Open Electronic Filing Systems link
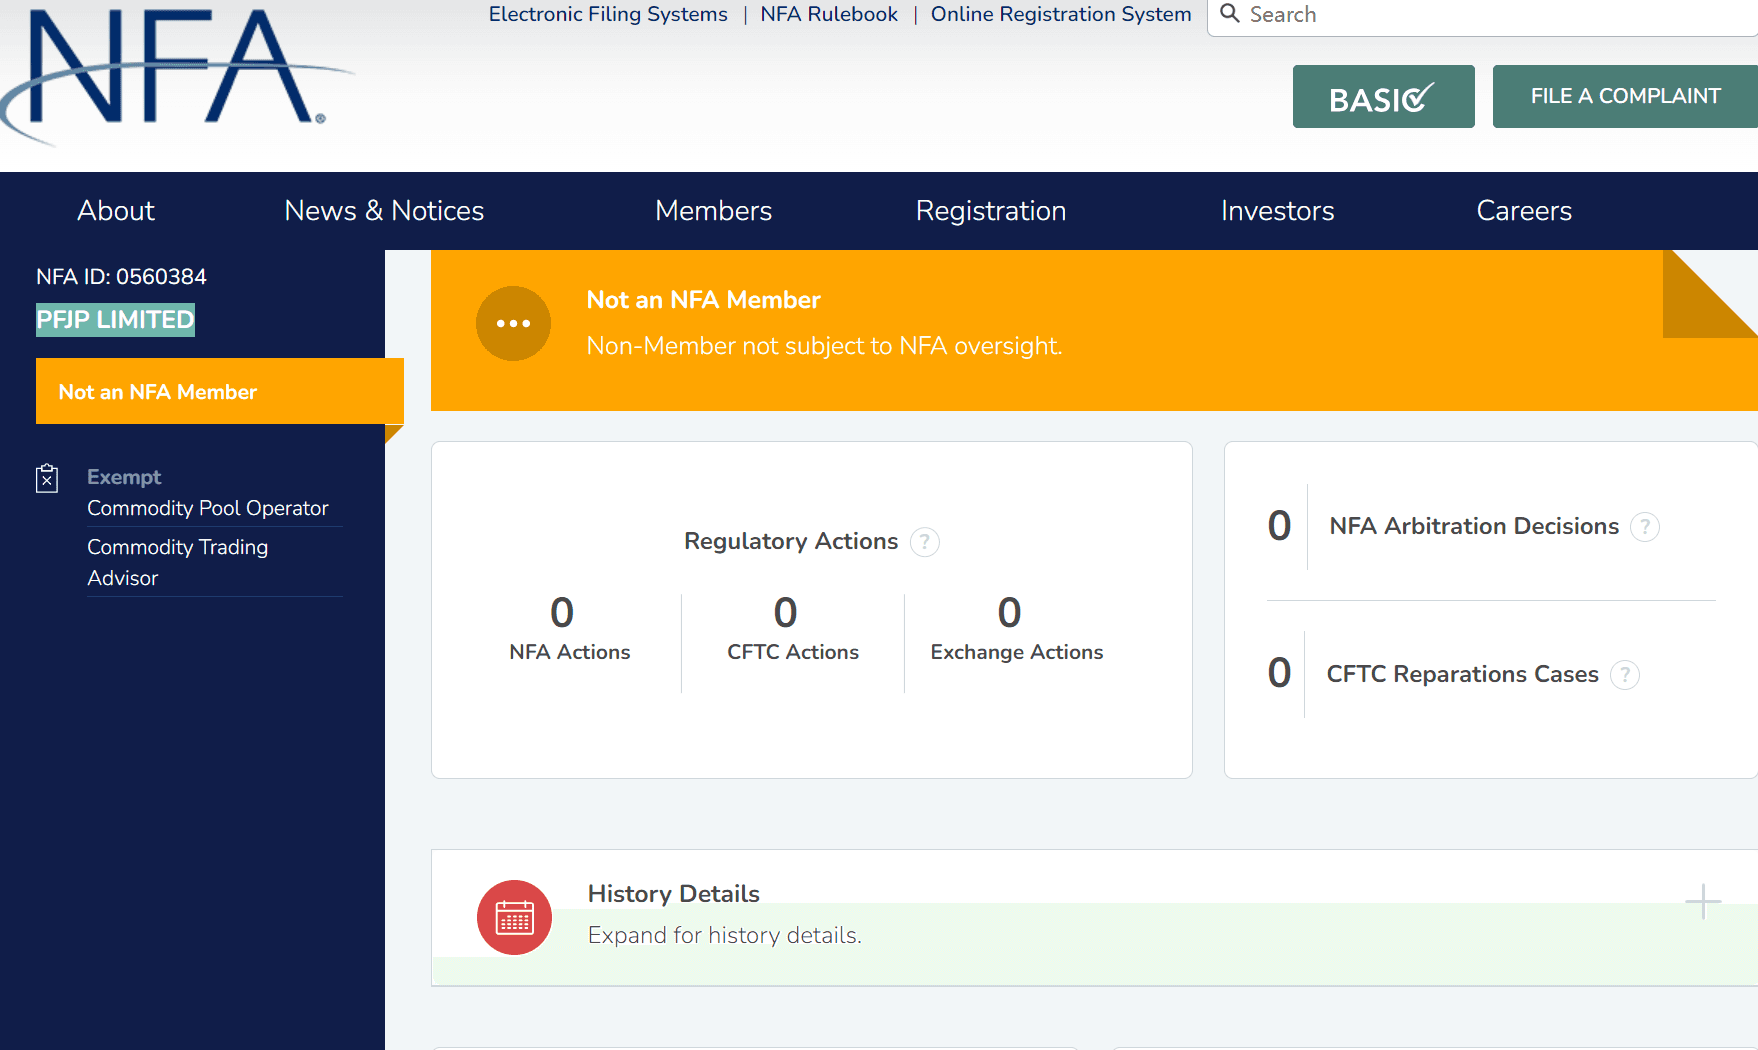 tap(608, 14)
